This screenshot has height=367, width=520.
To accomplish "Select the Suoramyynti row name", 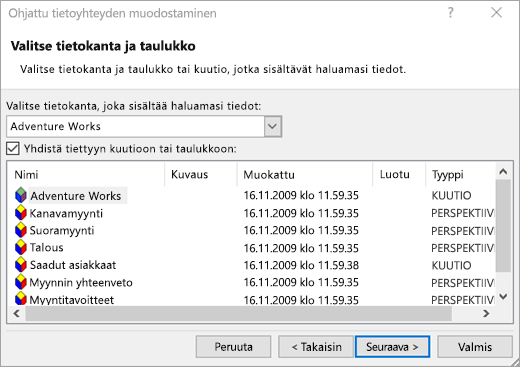I will click(62, 230).
